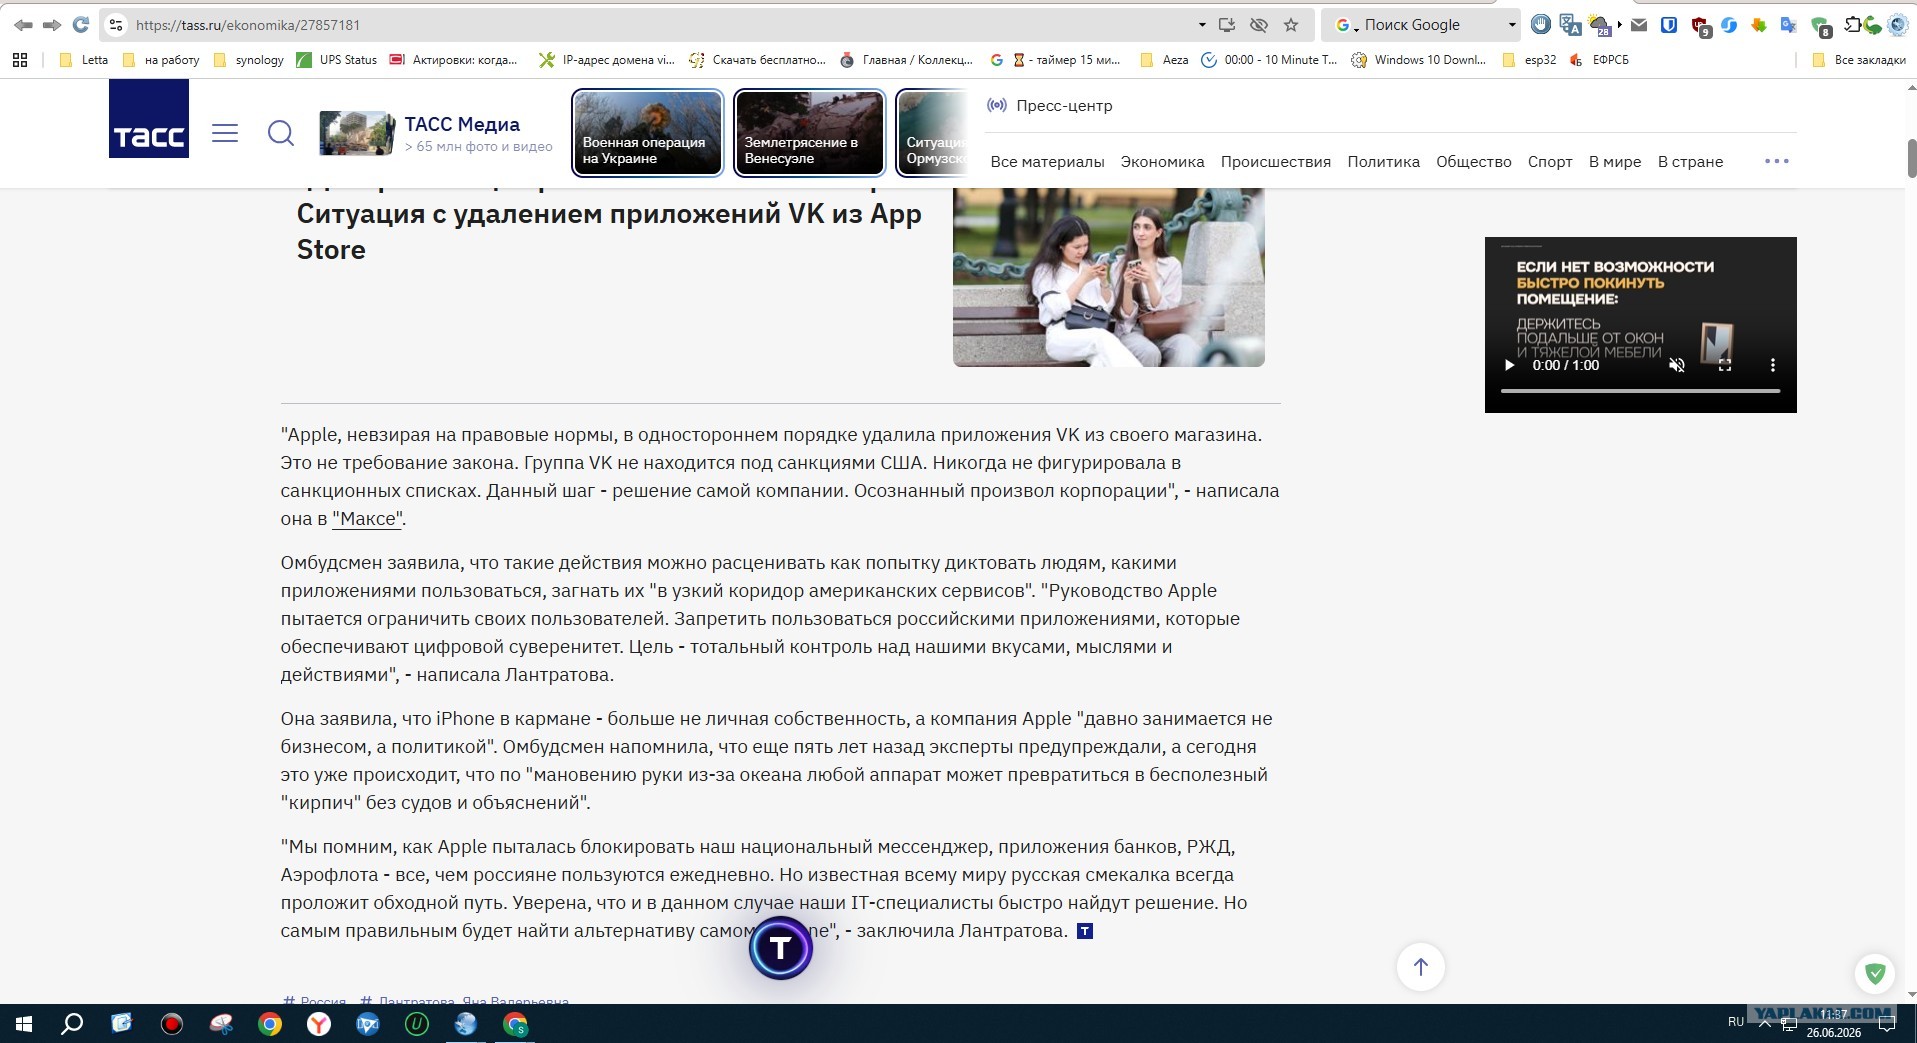Click the crossed-out eye icon in address bar
Screen dimensions: 1917x1043
[1259, 25]
